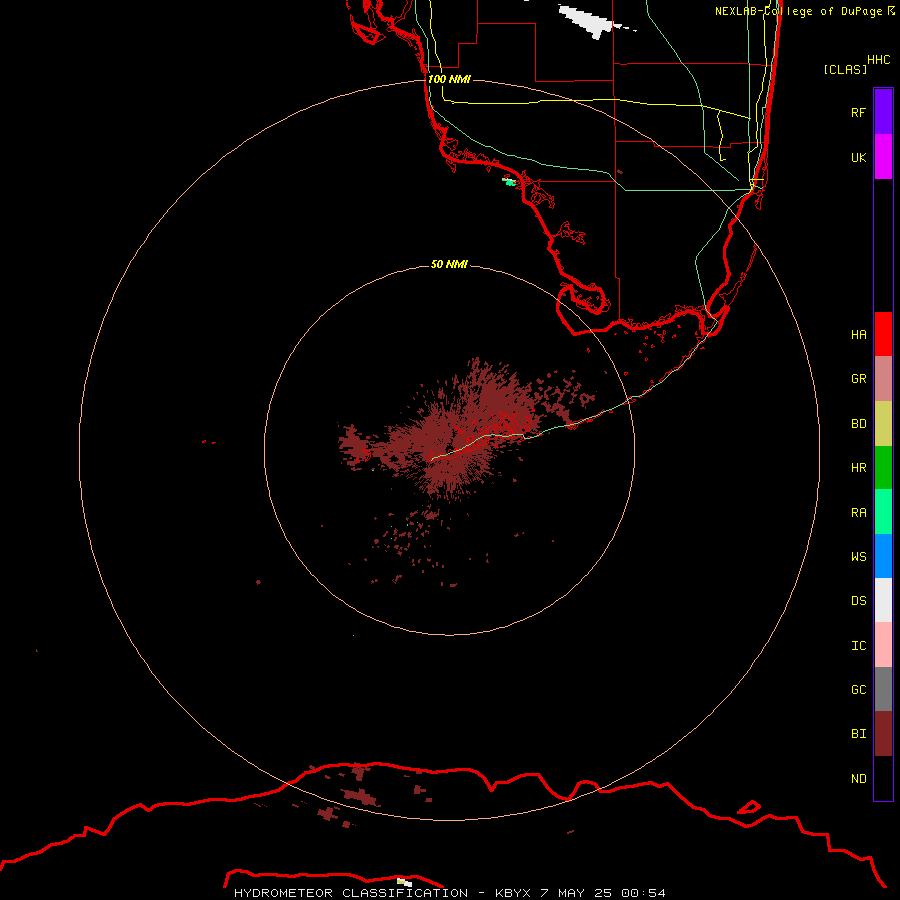
Task: Click the GR legend color swatch
Action: (x=883, y=379)
